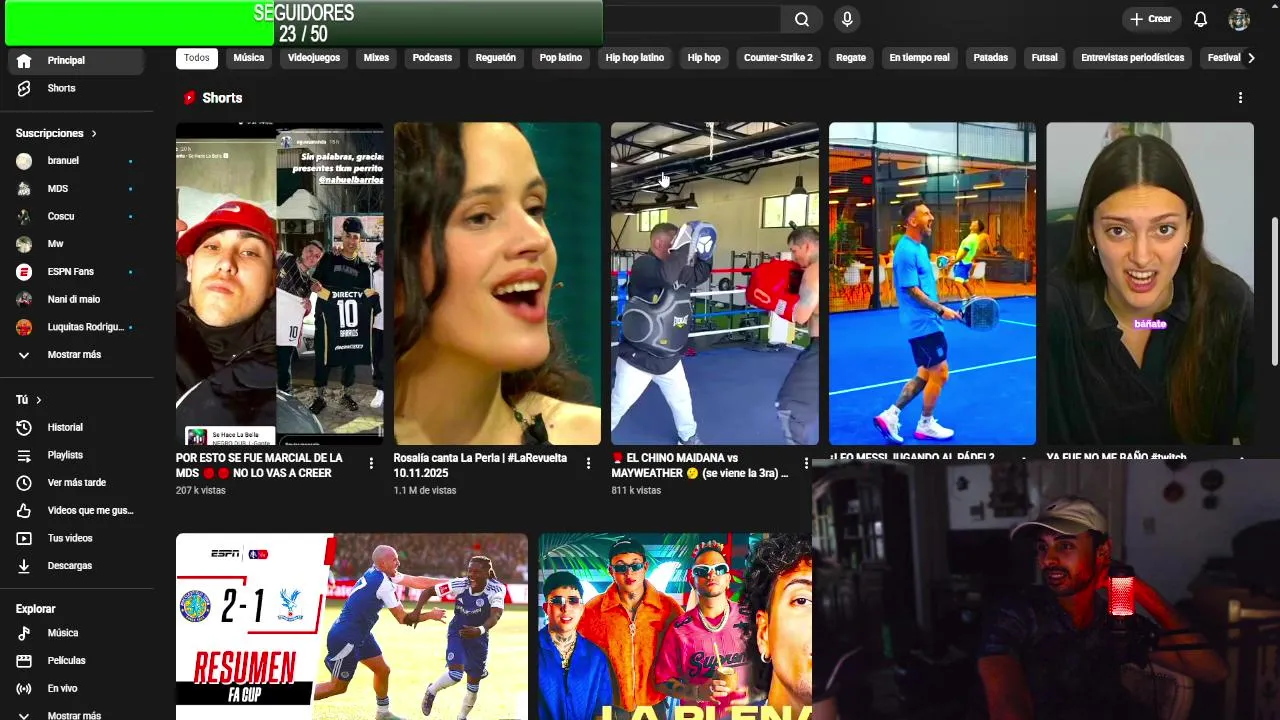1280x720 pixels.
Task: Click the search input field
Action: pyautogui.click(x=692, y=19)
